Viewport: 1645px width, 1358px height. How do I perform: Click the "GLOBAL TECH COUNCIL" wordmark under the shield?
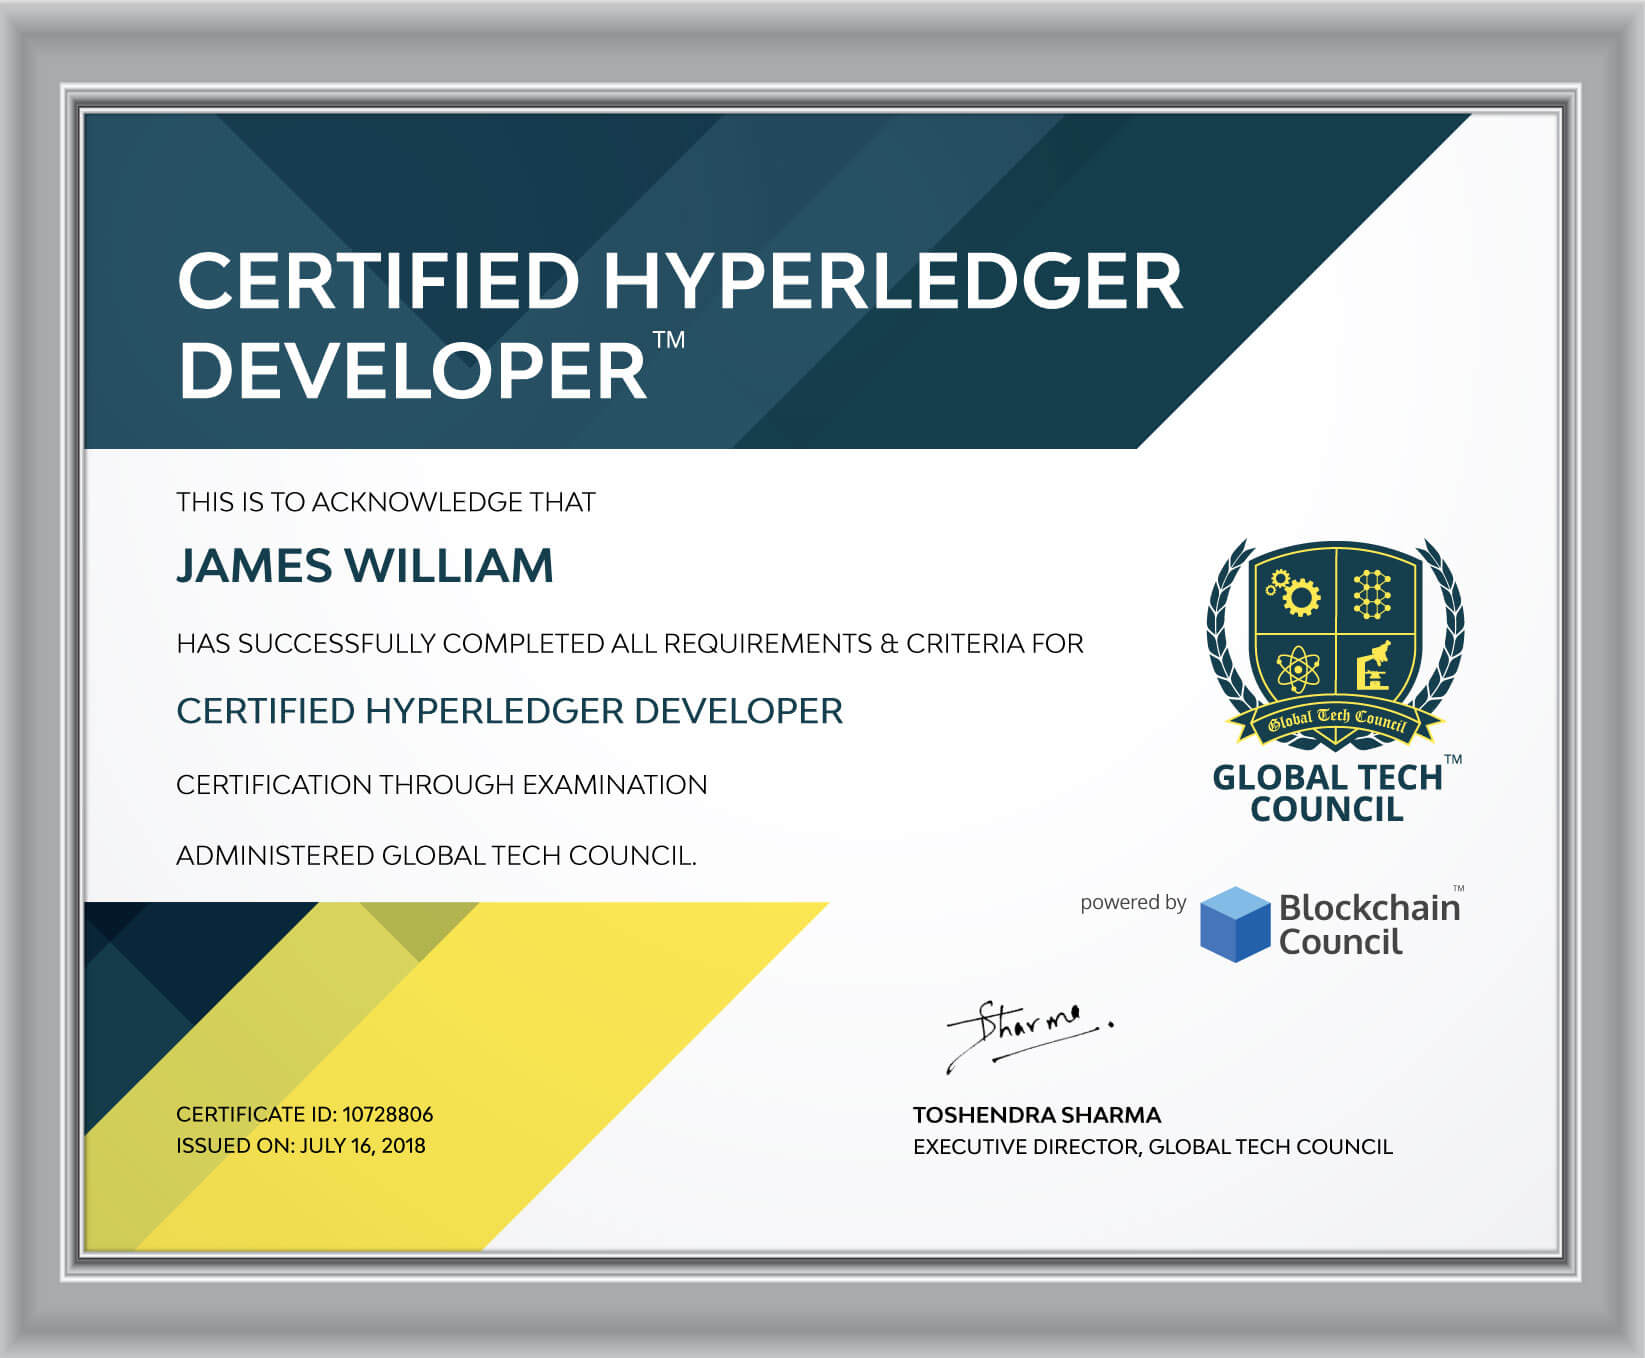click(1328, 793)
